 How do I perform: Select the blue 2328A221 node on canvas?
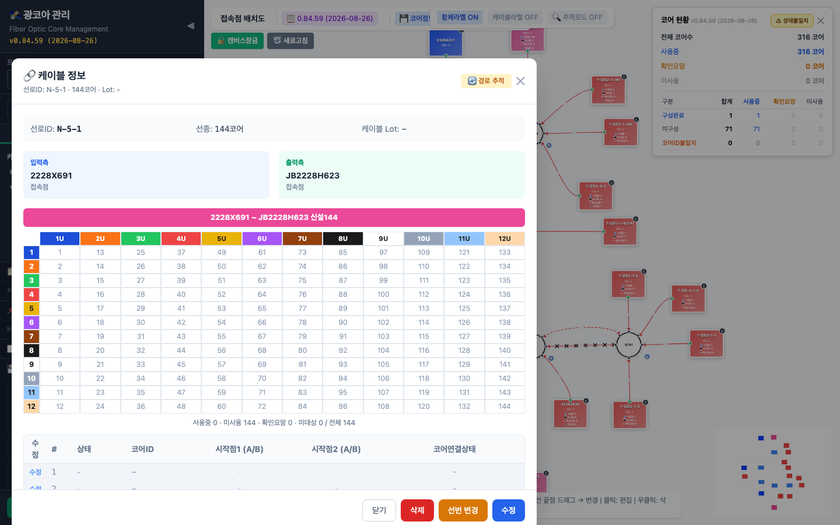coord(446,42)
